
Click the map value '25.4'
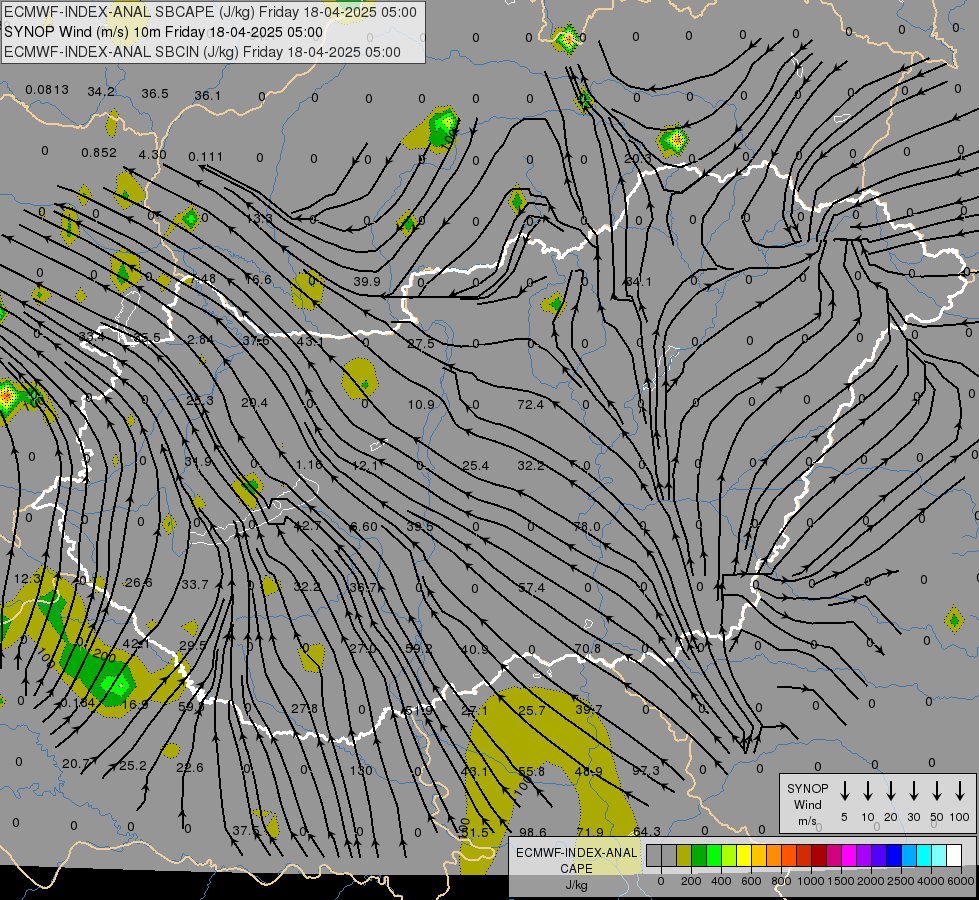pyautogui.click(x=476, y=465)
